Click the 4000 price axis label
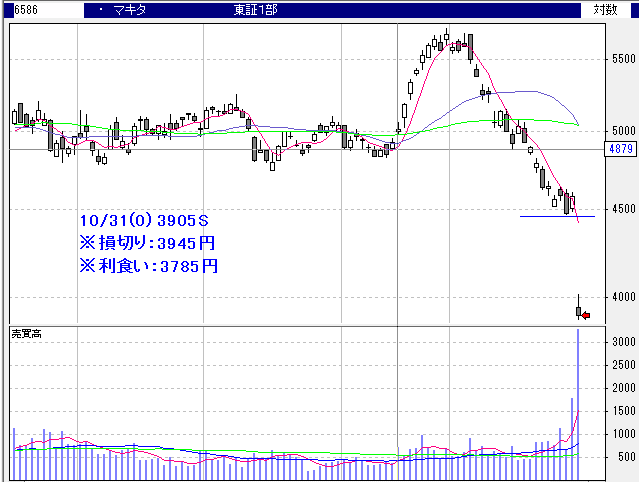Image resolution: width=639 pixels, height=482 pixels. click(623, 296)
